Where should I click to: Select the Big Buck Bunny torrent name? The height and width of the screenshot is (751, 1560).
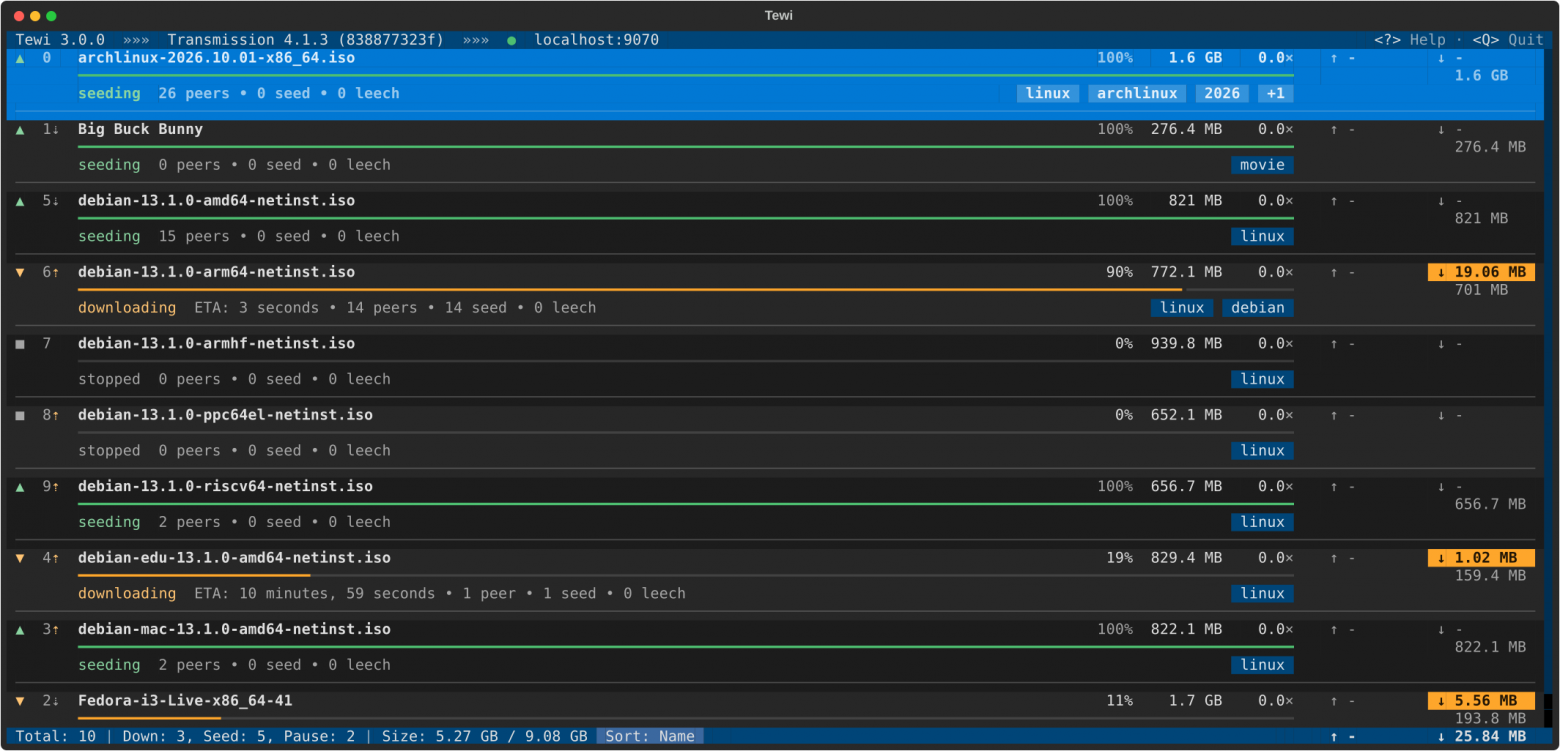(x=140, y=129)
